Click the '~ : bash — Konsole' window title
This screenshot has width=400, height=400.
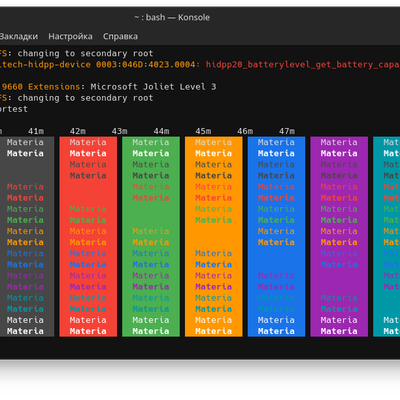click(172, 17)
